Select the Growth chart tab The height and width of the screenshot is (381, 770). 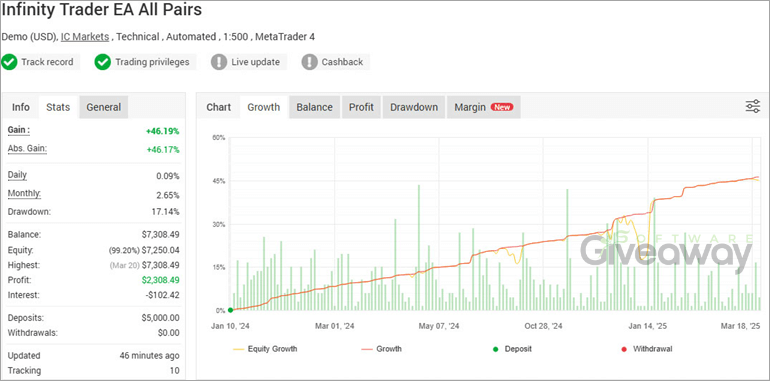(x=264, y=107)
